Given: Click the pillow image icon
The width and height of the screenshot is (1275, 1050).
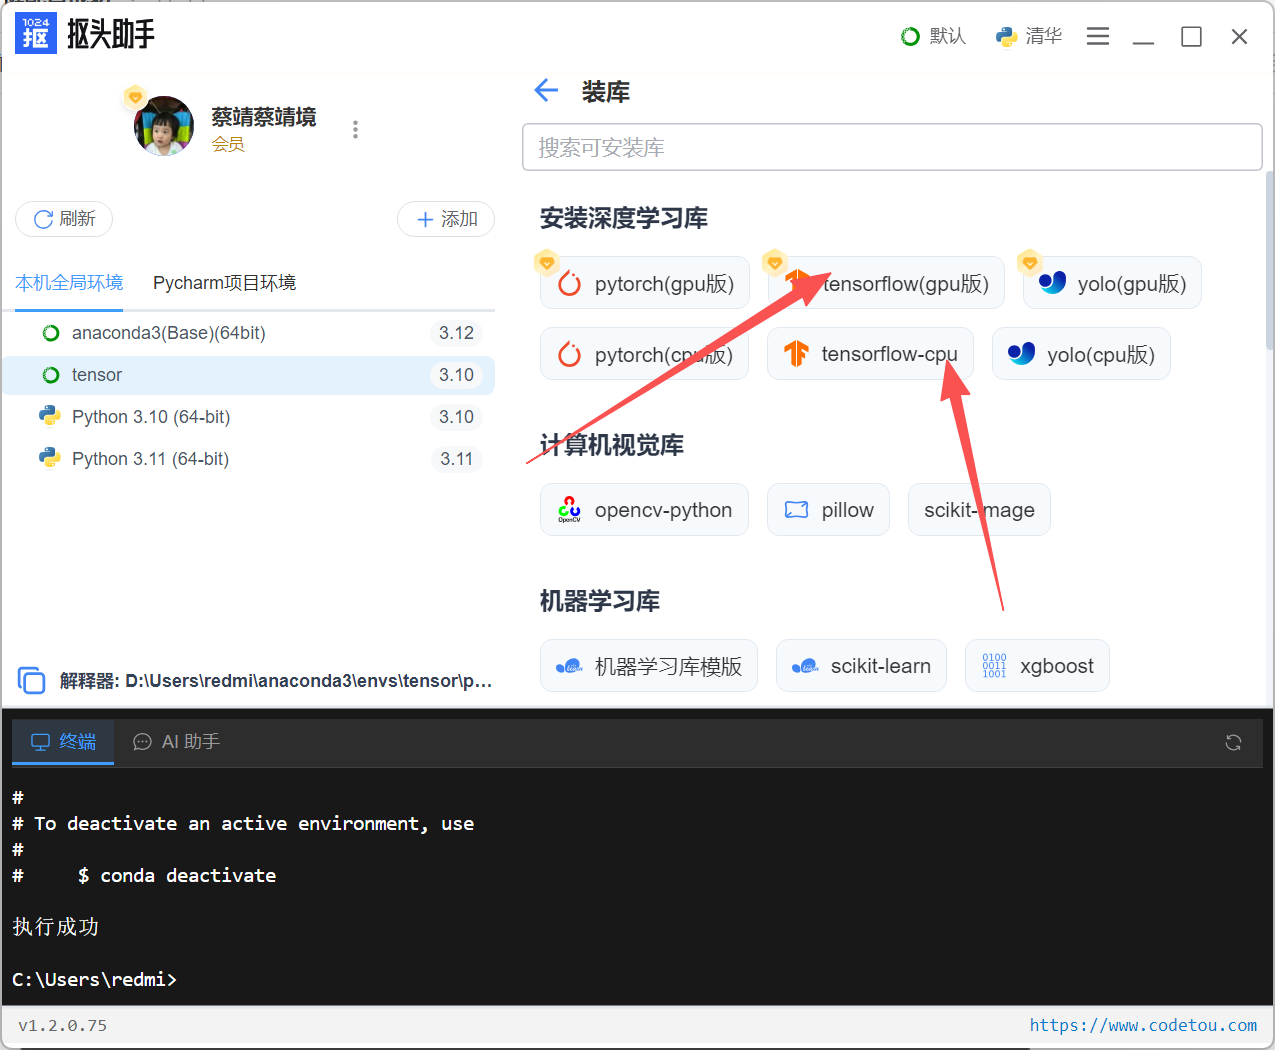Looking at the screenshot, I should (796, 510).
